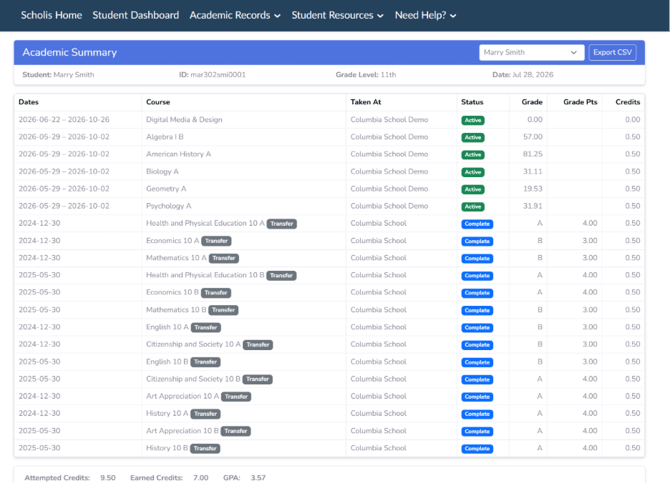
Task: Select the Biology A course row
Action: coord(329,172)
